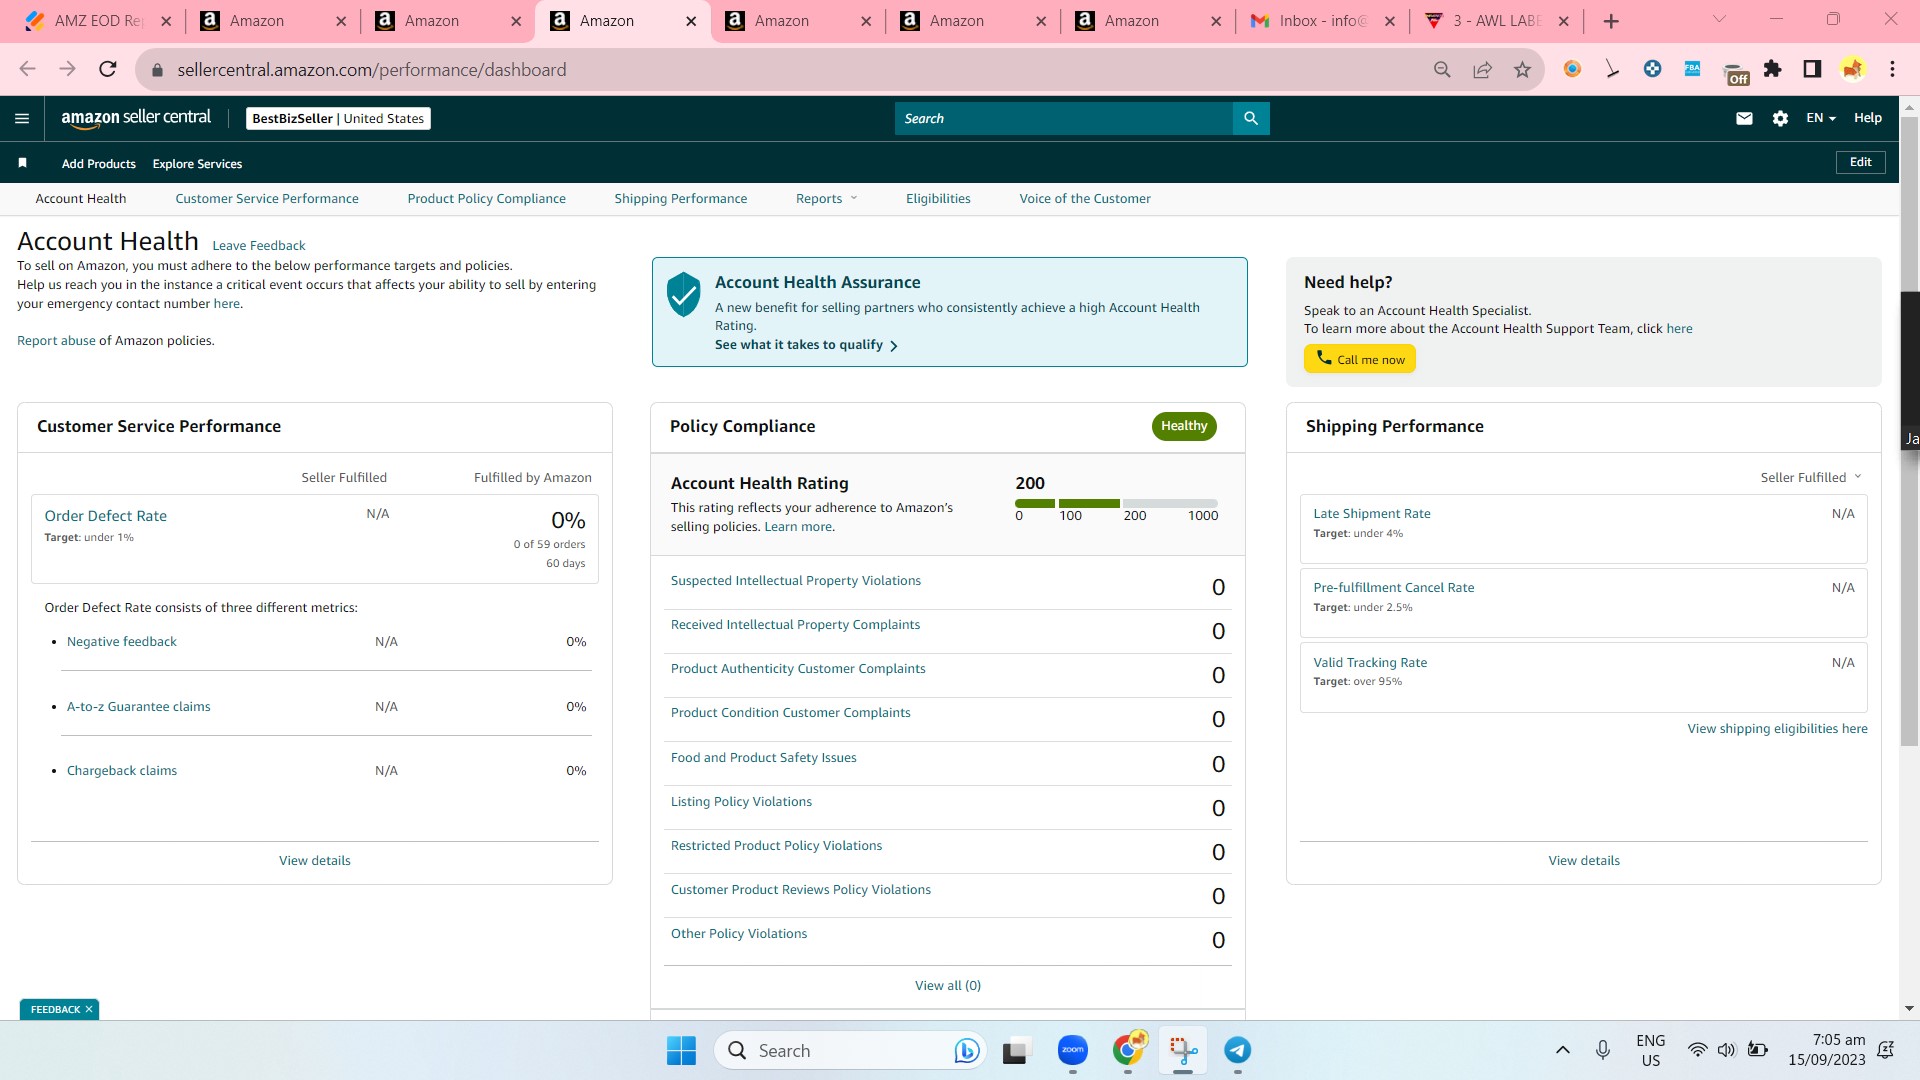
Task: Open the Reports dropdown menu
Action: (826, 198)
